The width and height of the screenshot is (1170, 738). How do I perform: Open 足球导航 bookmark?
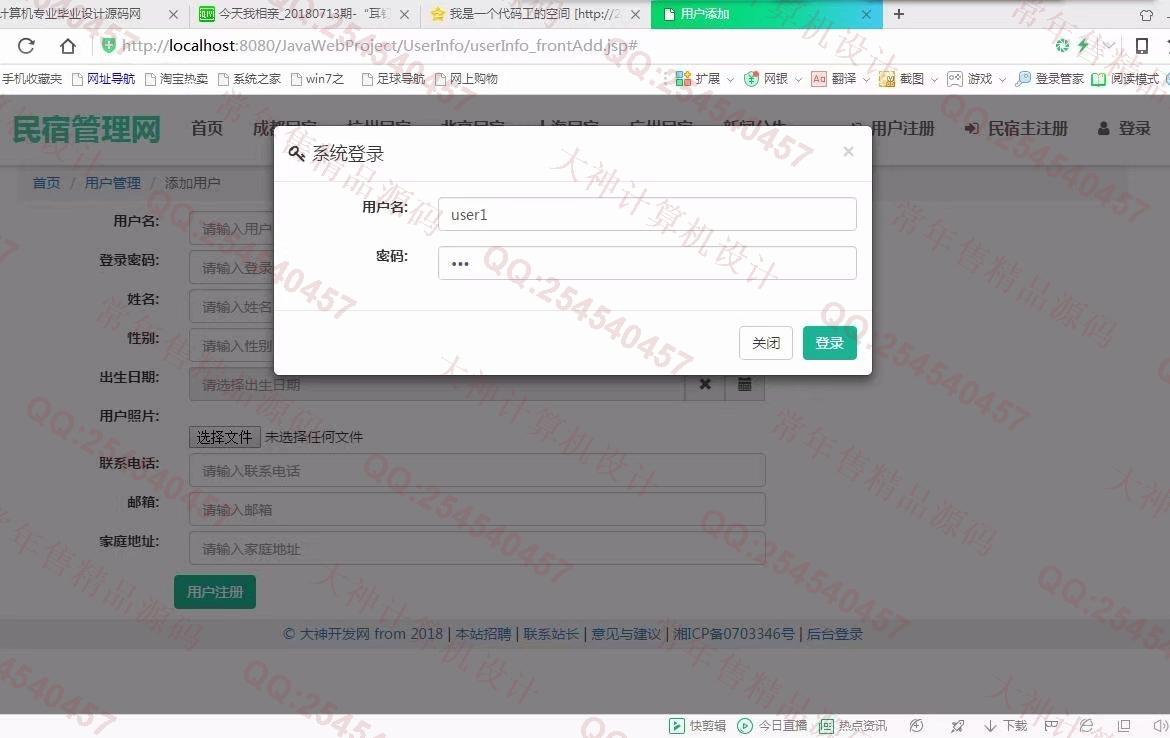[x=393, y=78]
